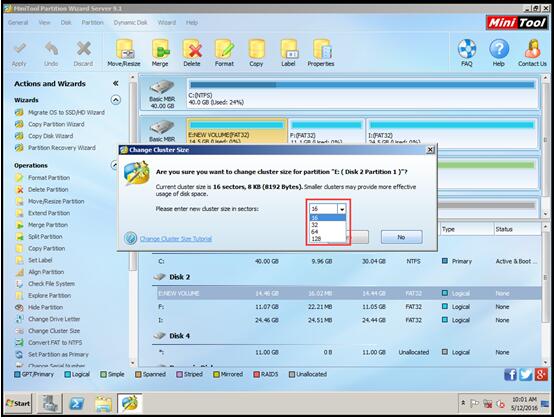Click the Contact Us icon
Viewport: 554px width, 419px height.
532,49
